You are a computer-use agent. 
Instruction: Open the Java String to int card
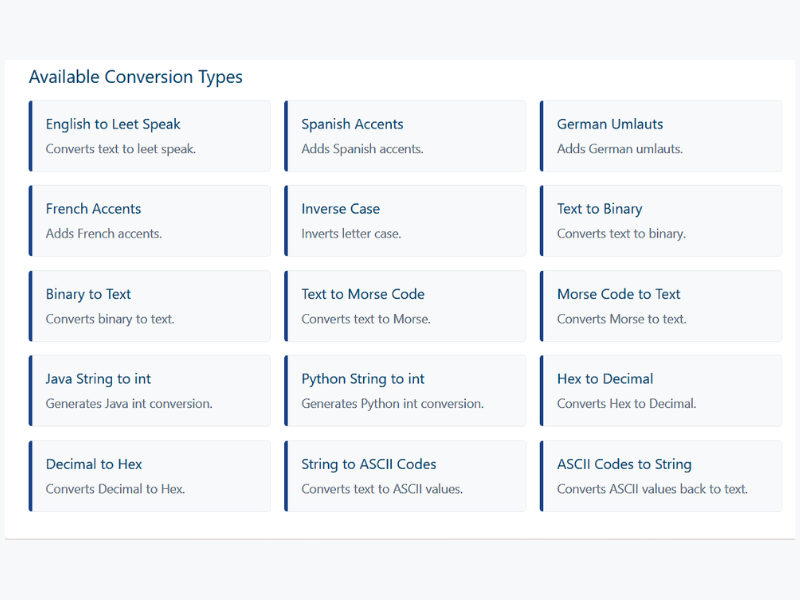pos(149,391)
